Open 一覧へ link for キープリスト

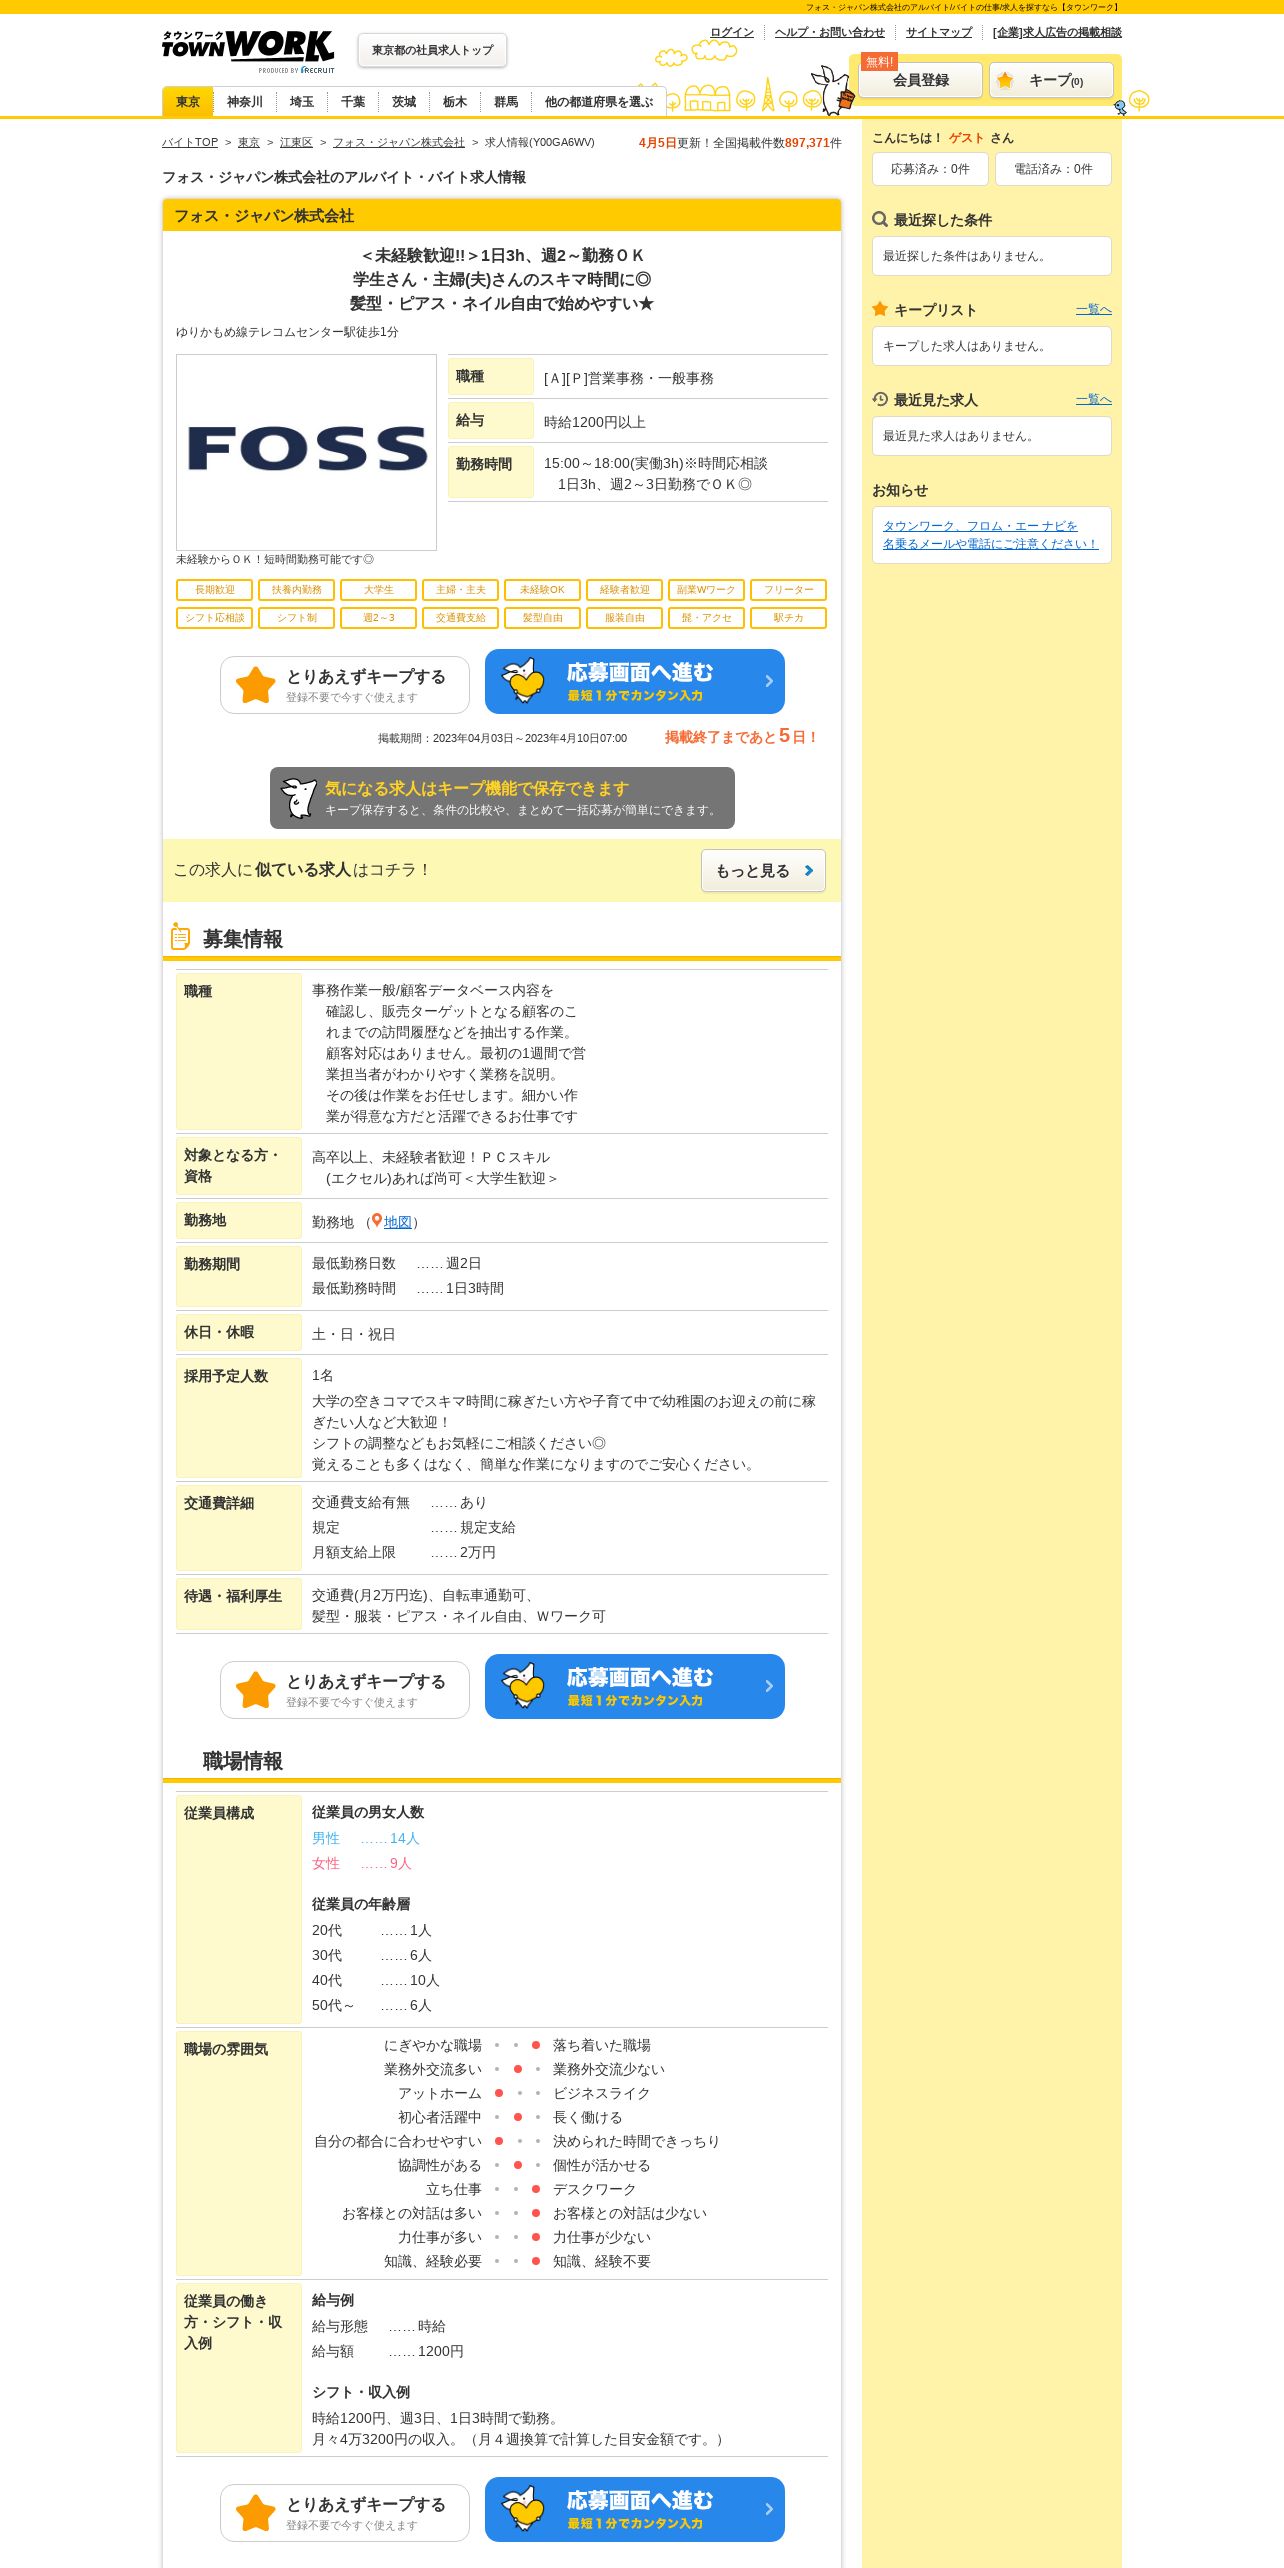[x=1094, y=310]
